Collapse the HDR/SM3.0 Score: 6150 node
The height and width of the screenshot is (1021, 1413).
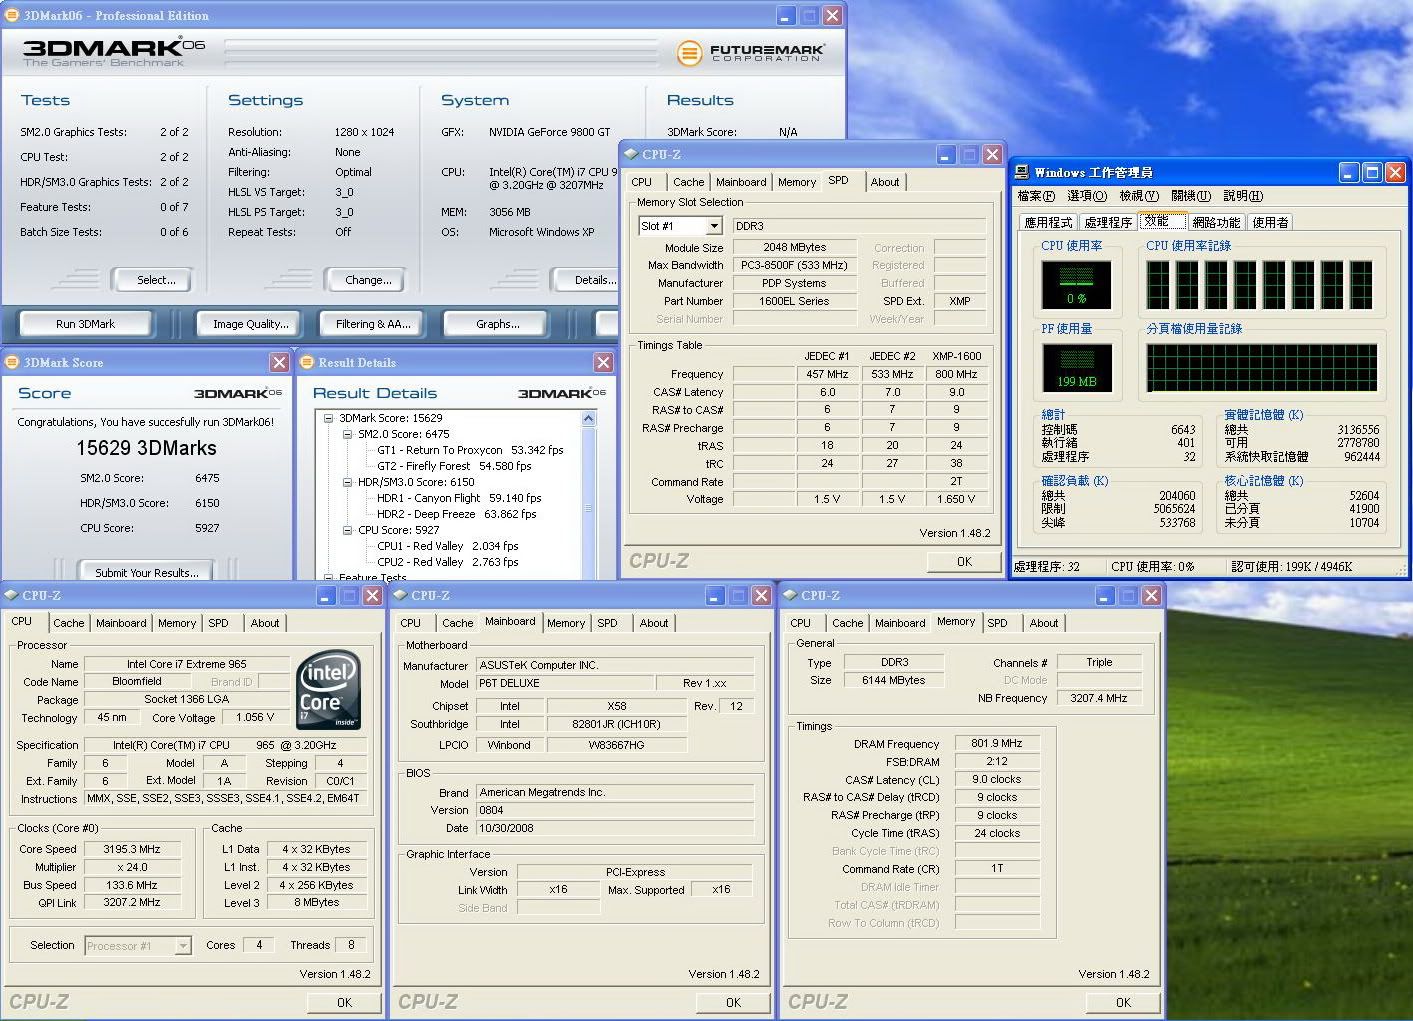[x=347, y=482]
